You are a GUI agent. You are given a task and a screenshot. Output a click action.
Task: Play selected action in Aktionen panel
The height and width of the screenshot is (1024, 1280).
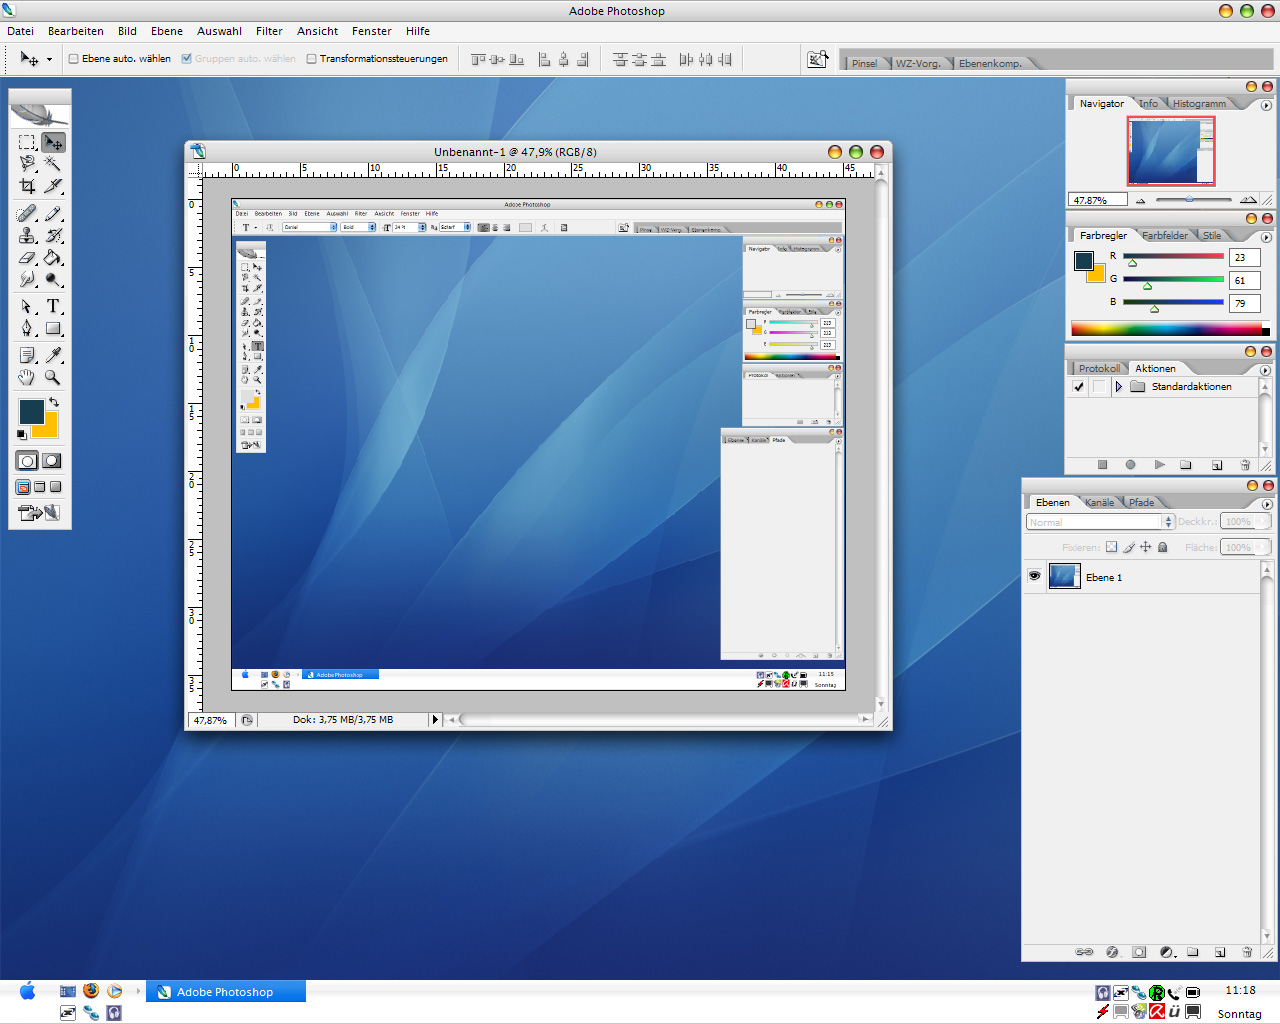pos(1159,465)
